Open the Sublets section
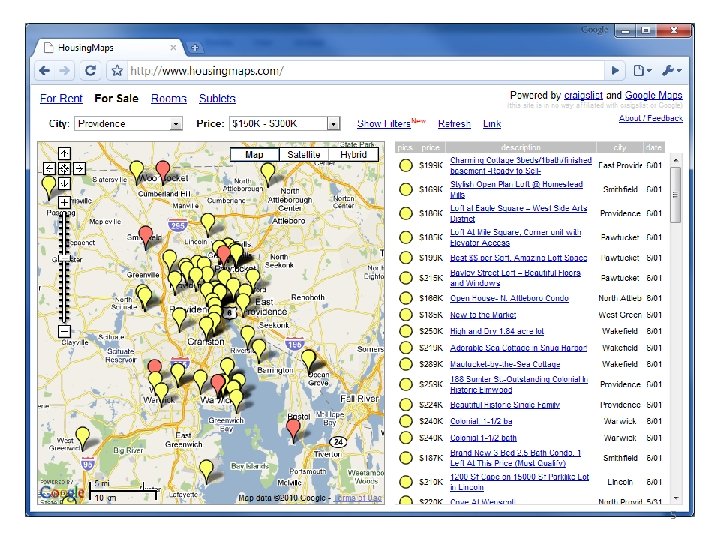The image size is (720, 540). point(217,98)
